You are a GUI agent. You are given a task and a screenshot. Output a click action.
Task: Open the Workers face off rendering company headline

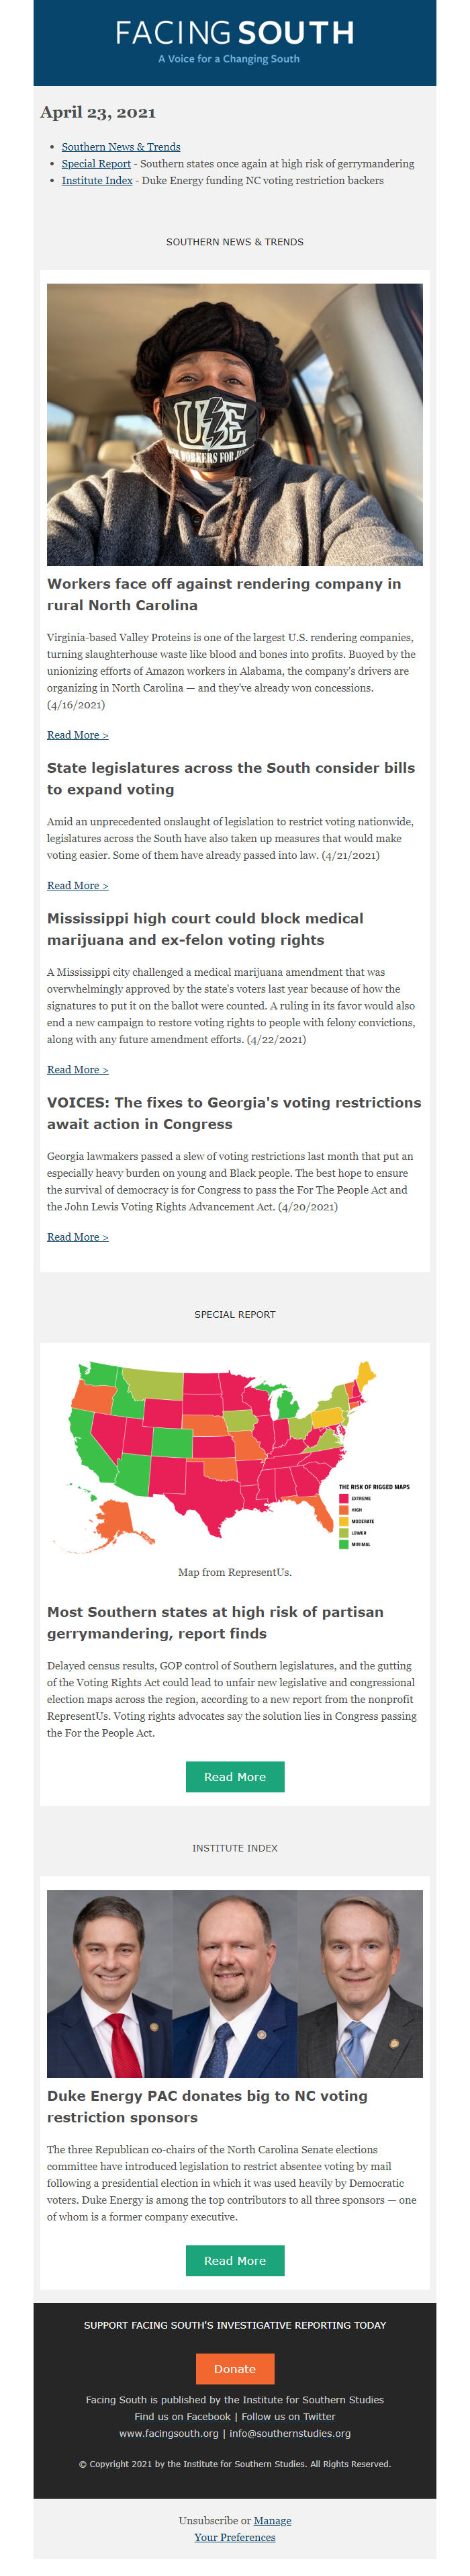click(x=224, y=595)
